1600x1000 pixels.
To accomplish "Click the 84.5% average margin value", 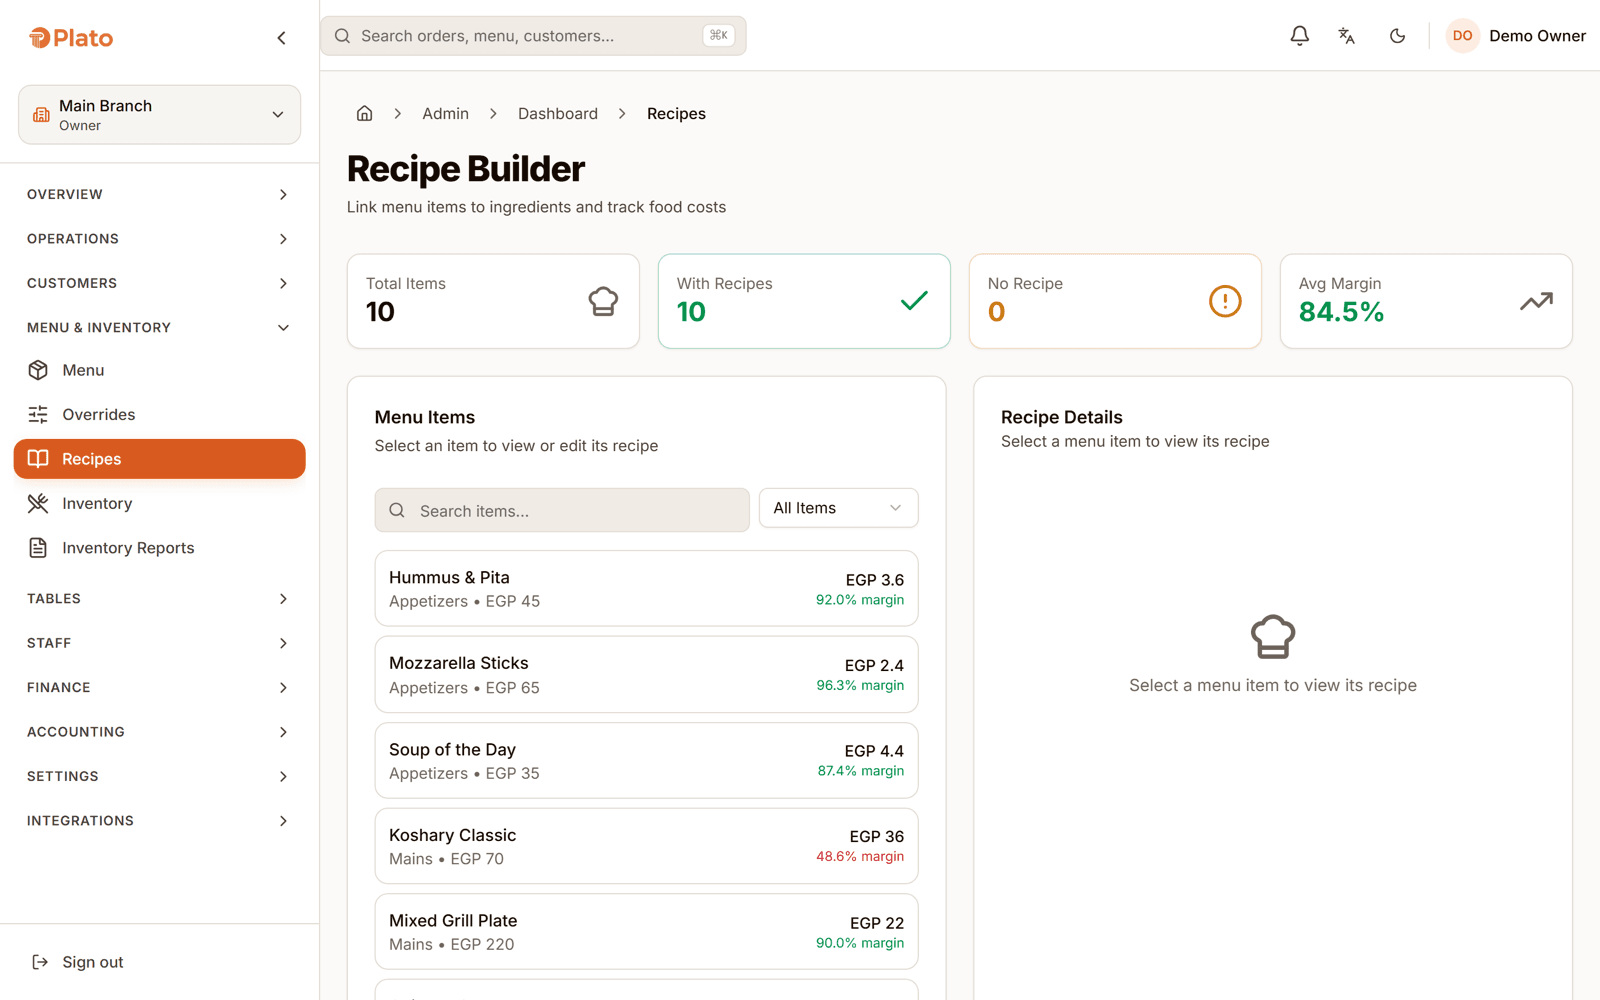I will coord(1341,312).
